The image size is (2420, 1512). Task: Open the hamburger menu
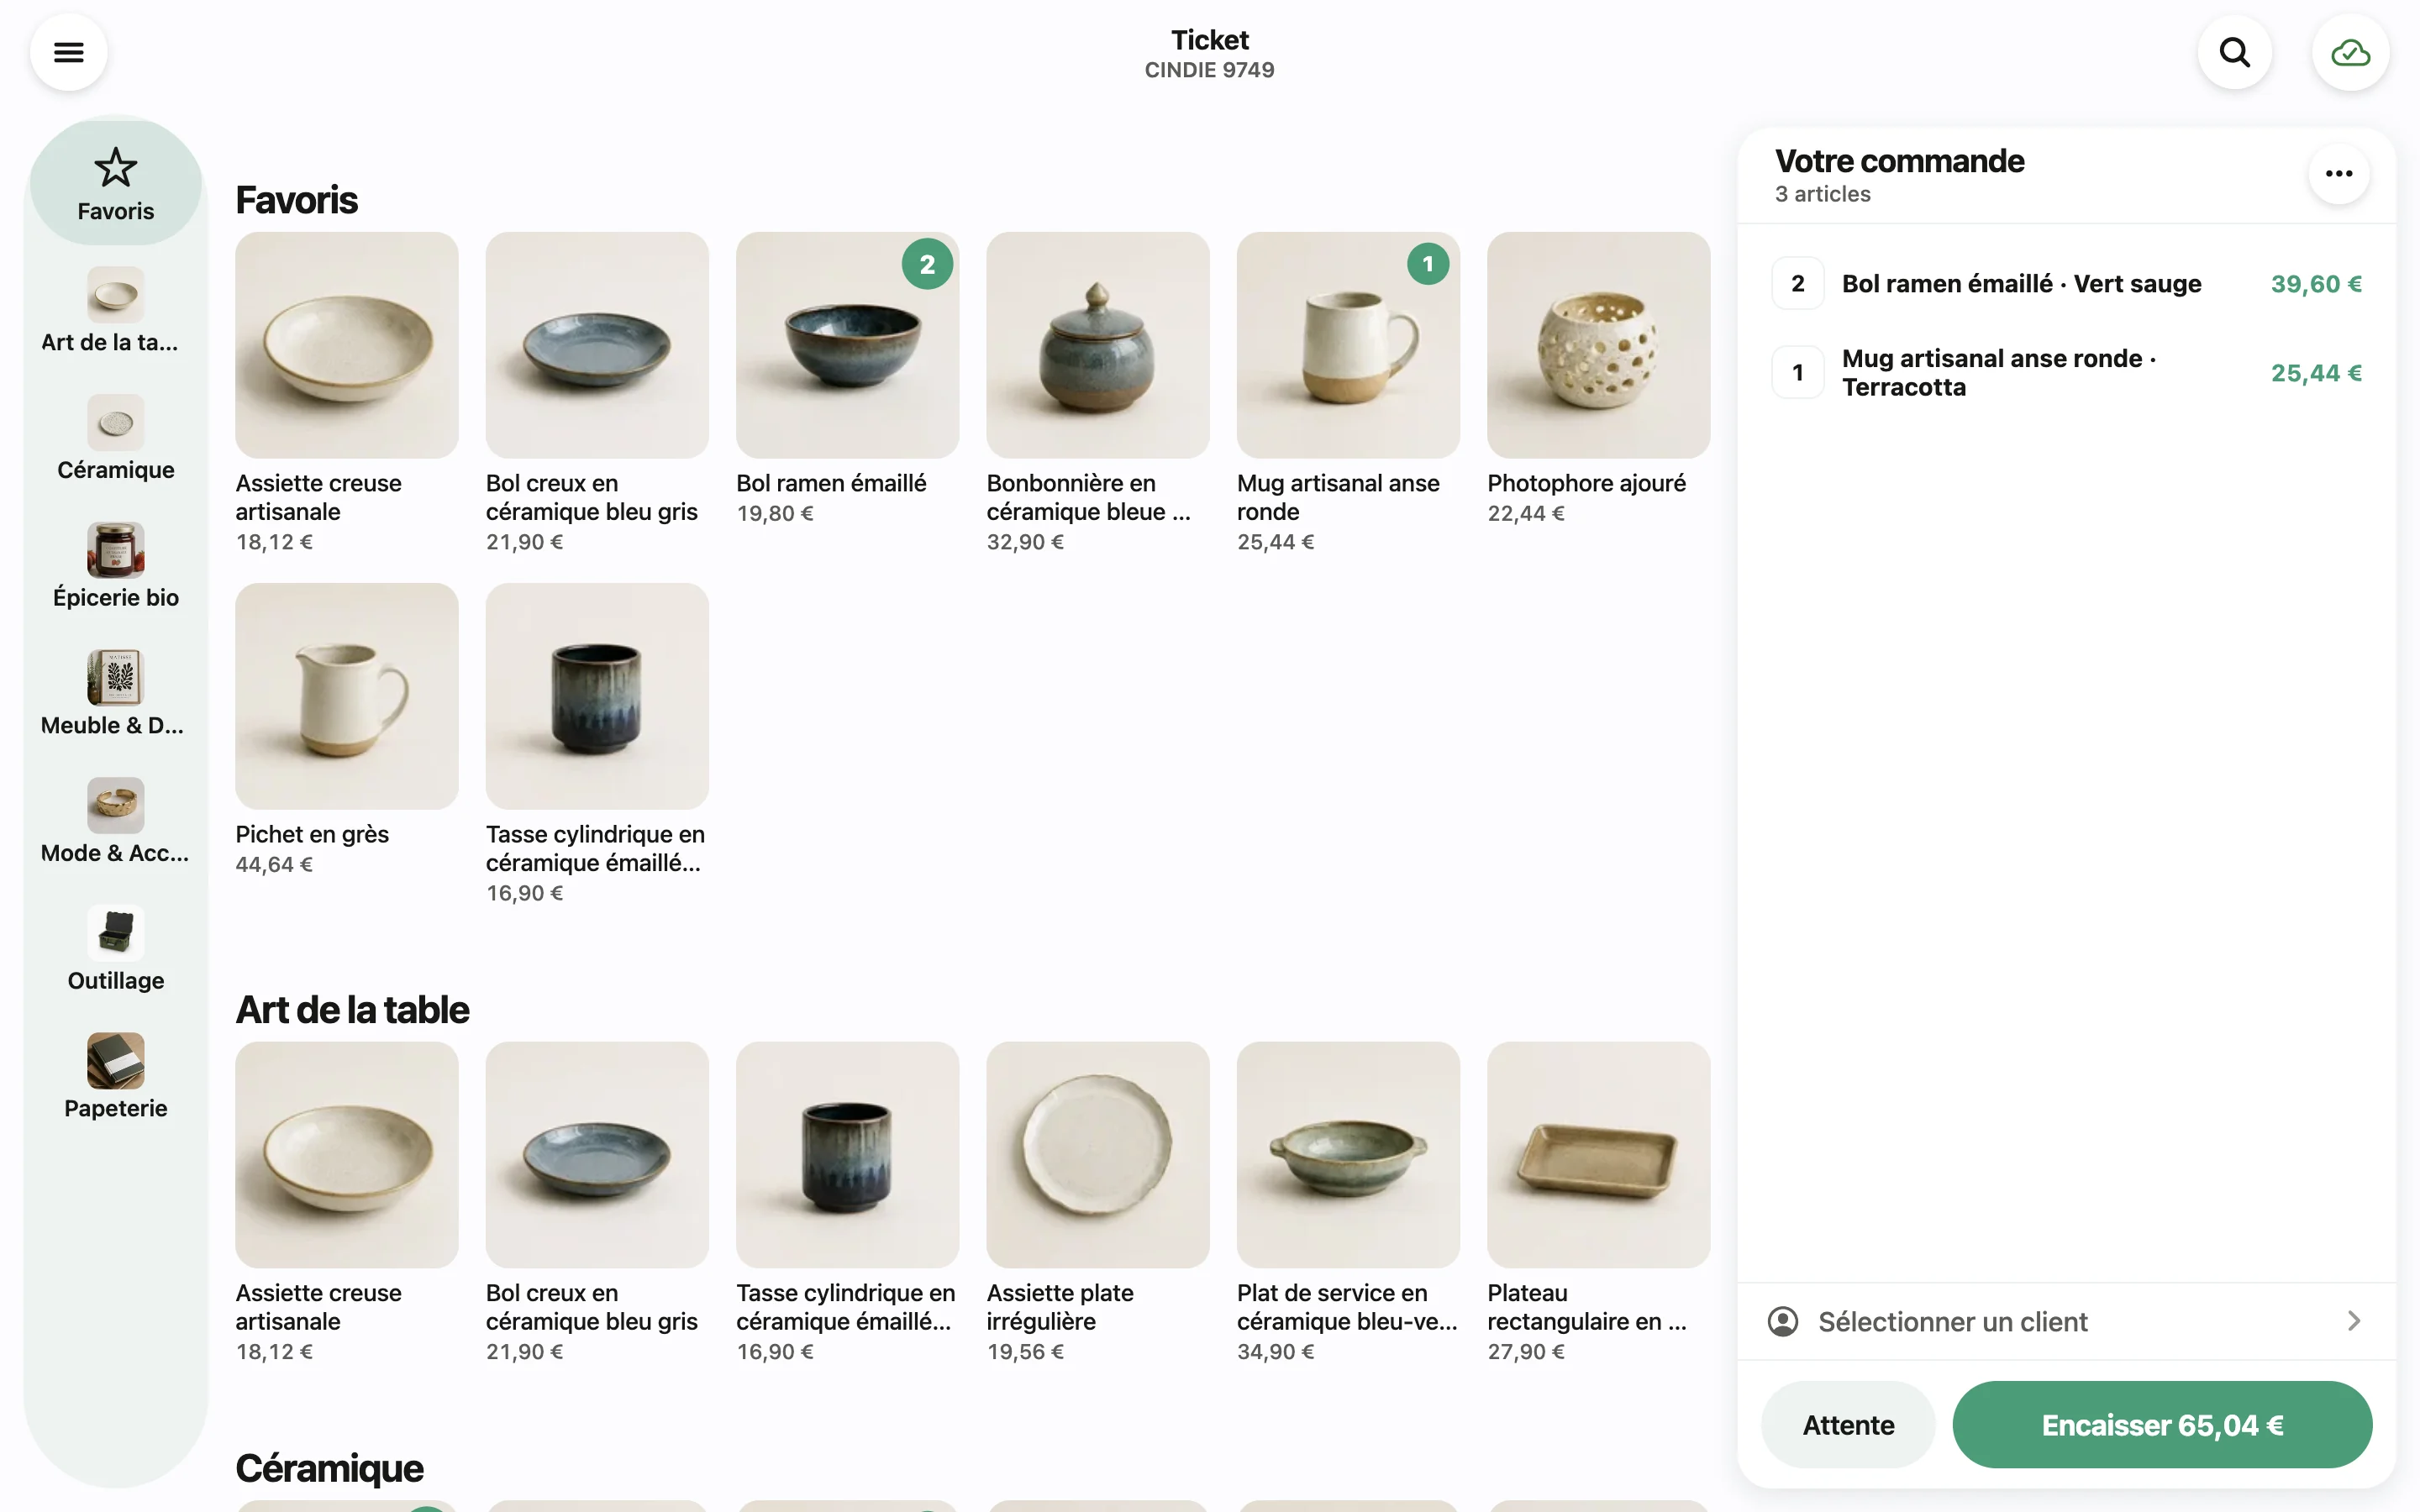pyautogui.click(x=68, y=52)
